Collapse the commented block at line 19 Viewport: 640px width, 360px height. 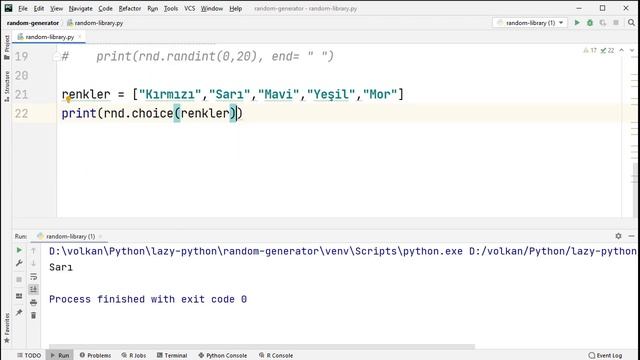(57, 57)
